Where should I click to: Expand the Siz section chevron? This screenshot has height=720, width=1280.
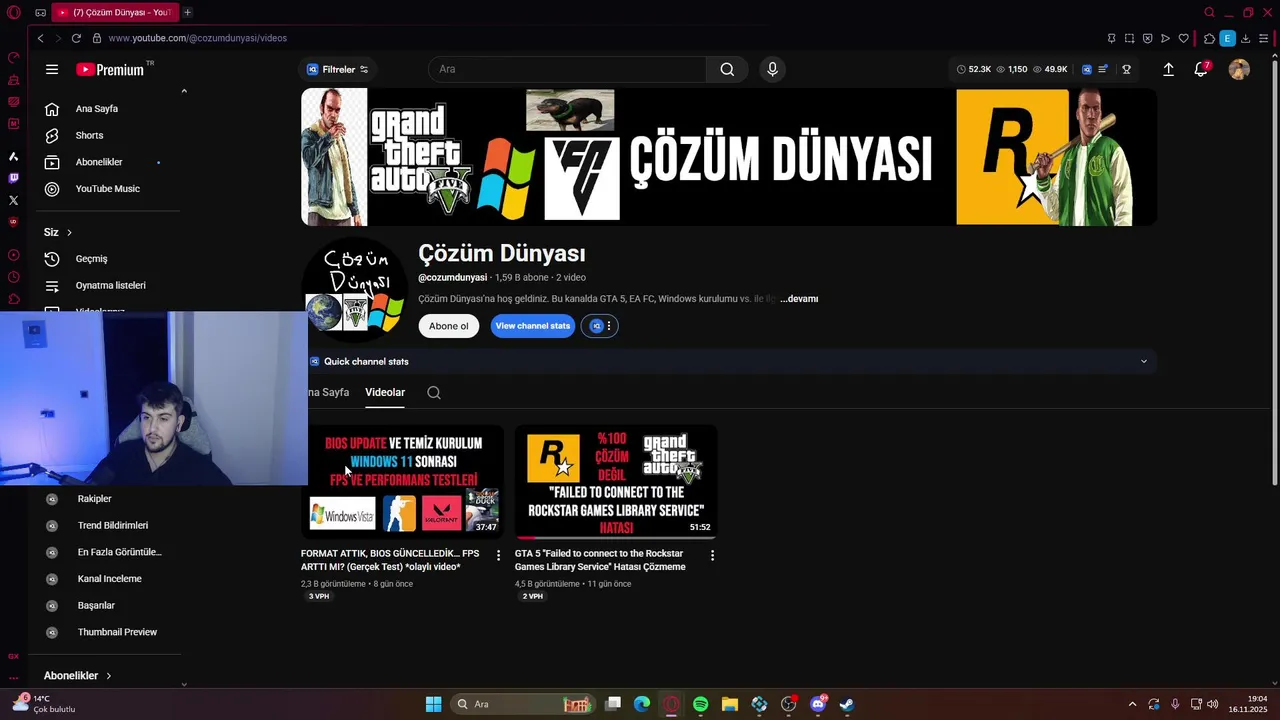pos(69,232)
